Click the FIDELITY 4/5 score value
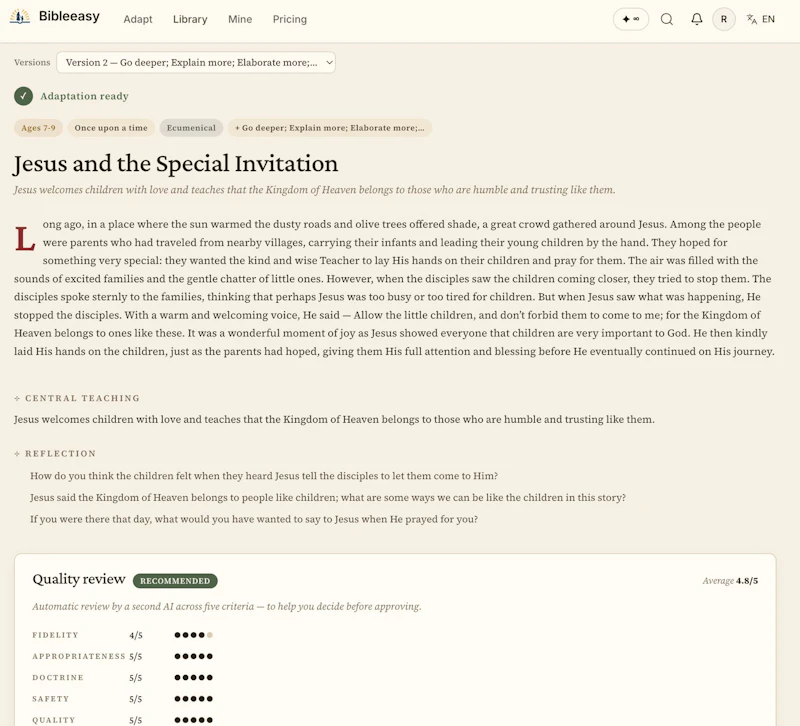The height and width of the screenshot is (726, 800). tap(136, 636)
